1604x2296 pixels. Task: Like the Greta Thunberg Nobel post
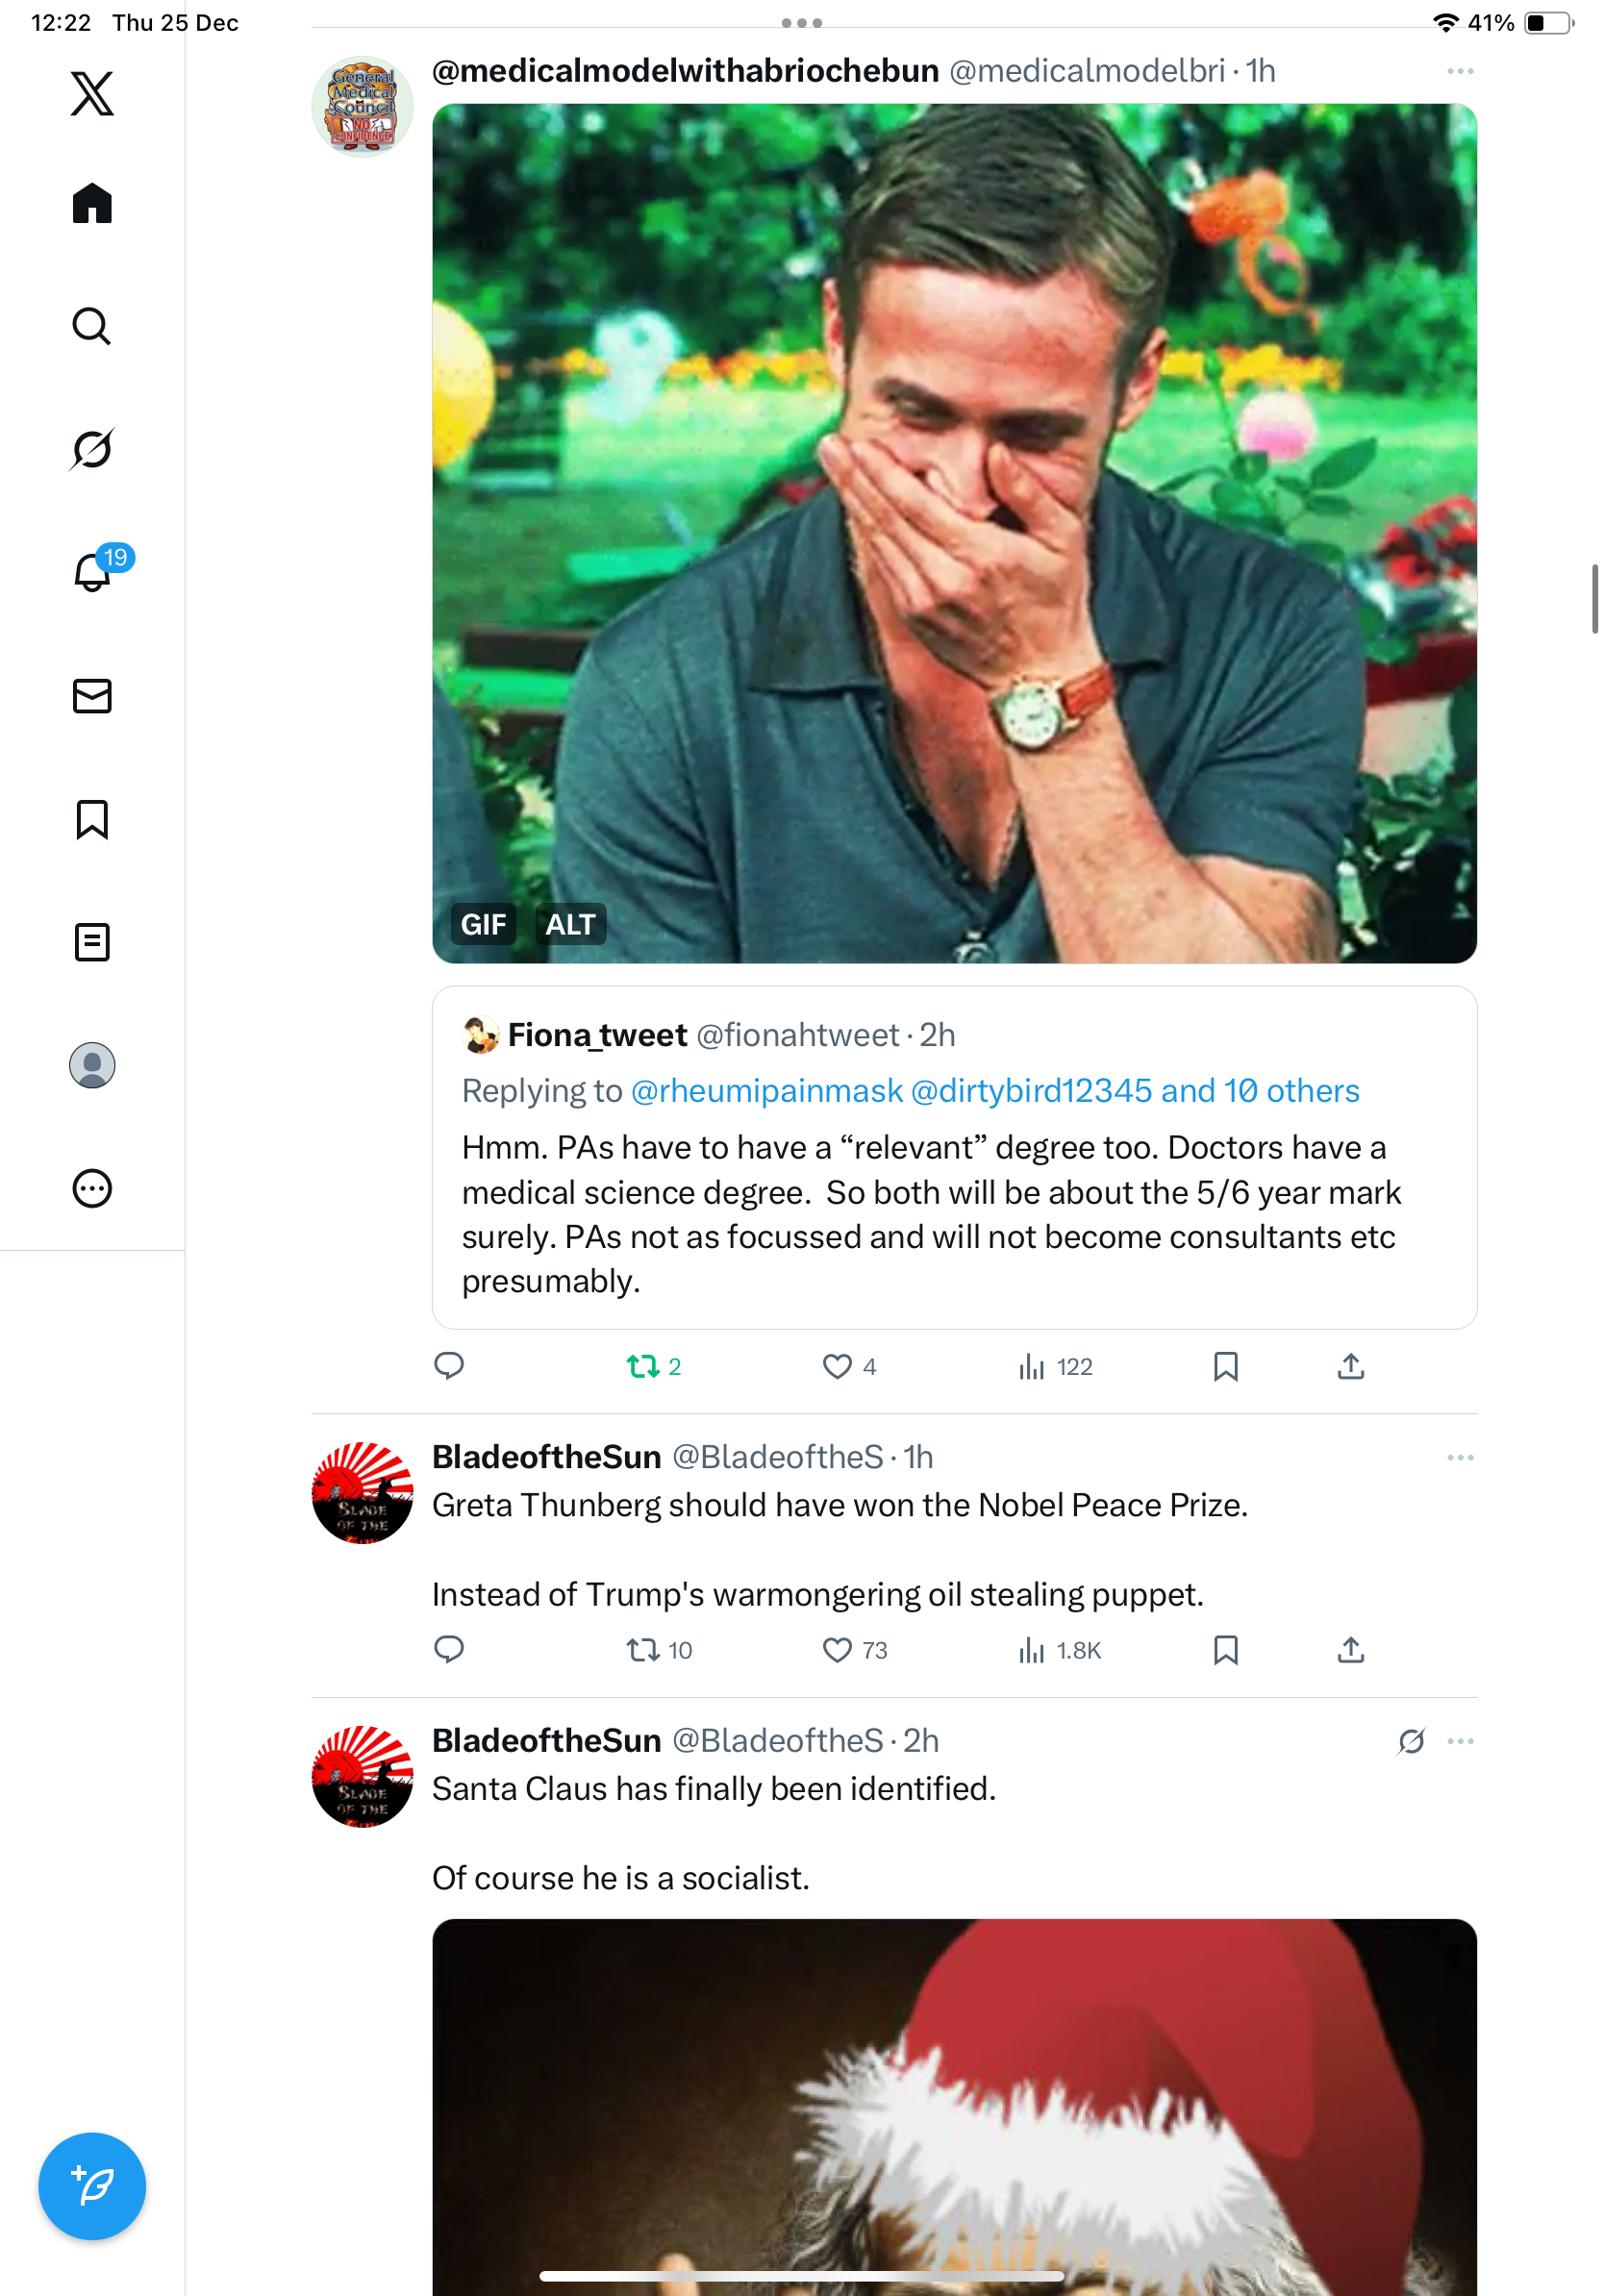pyautogui.click(x=837, y=1650)
